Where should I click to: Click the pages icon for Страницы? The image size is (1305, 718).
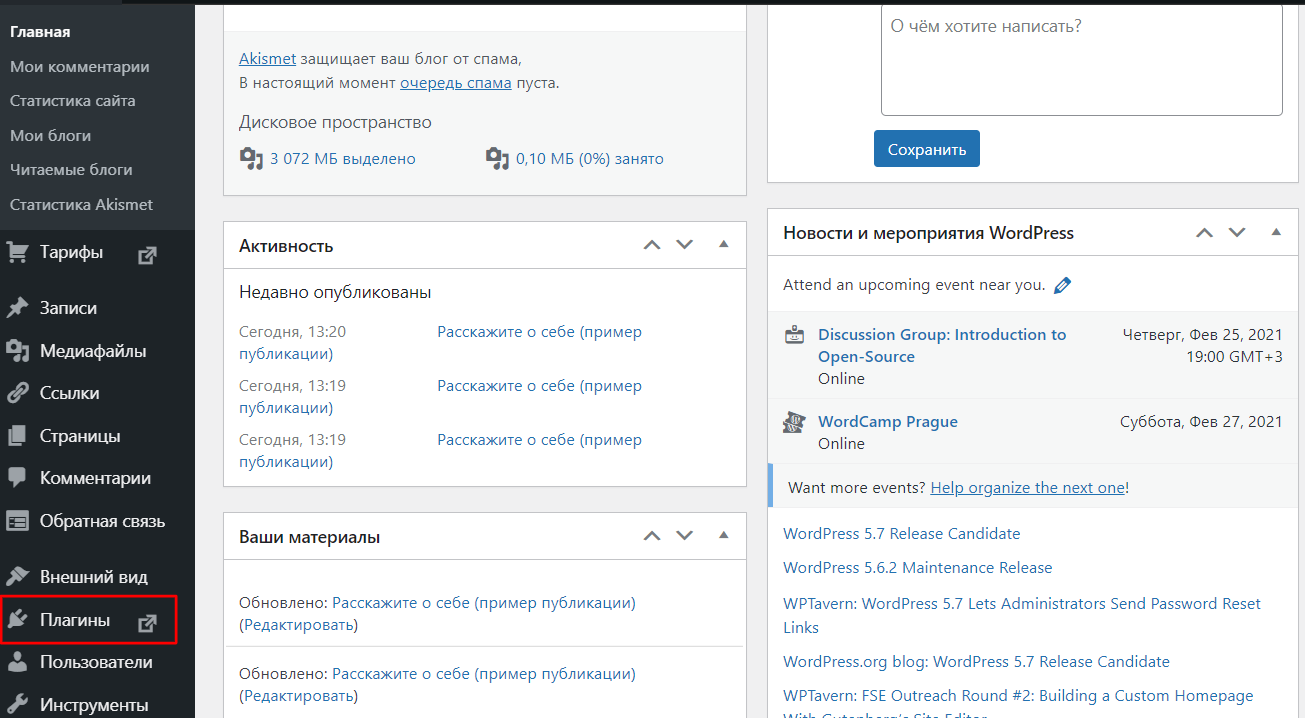point(17,436)
